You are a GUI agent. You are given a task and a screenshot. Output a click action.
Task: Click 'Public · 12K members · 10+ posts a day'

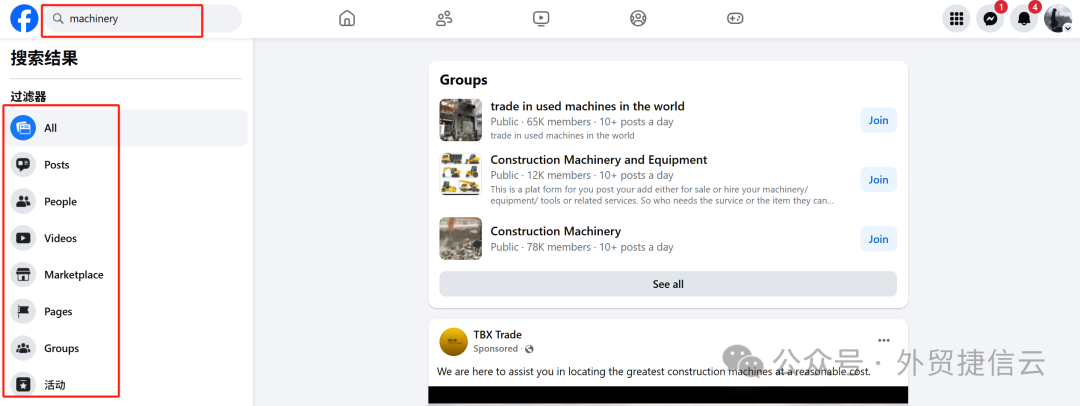pyautogui.click(x=582, y=175)
